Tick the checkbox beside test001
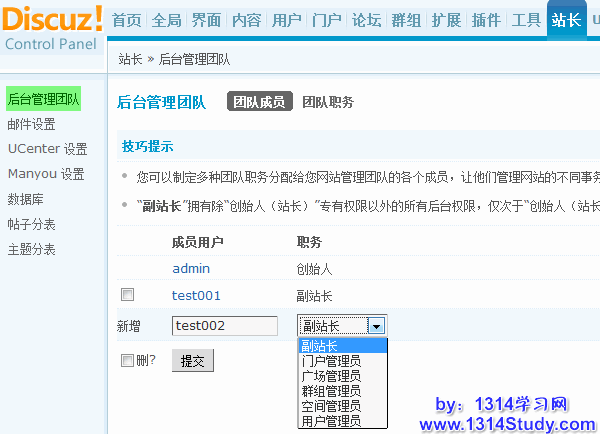The height and width of the screenshot is (434, 600). pos(127,295)
